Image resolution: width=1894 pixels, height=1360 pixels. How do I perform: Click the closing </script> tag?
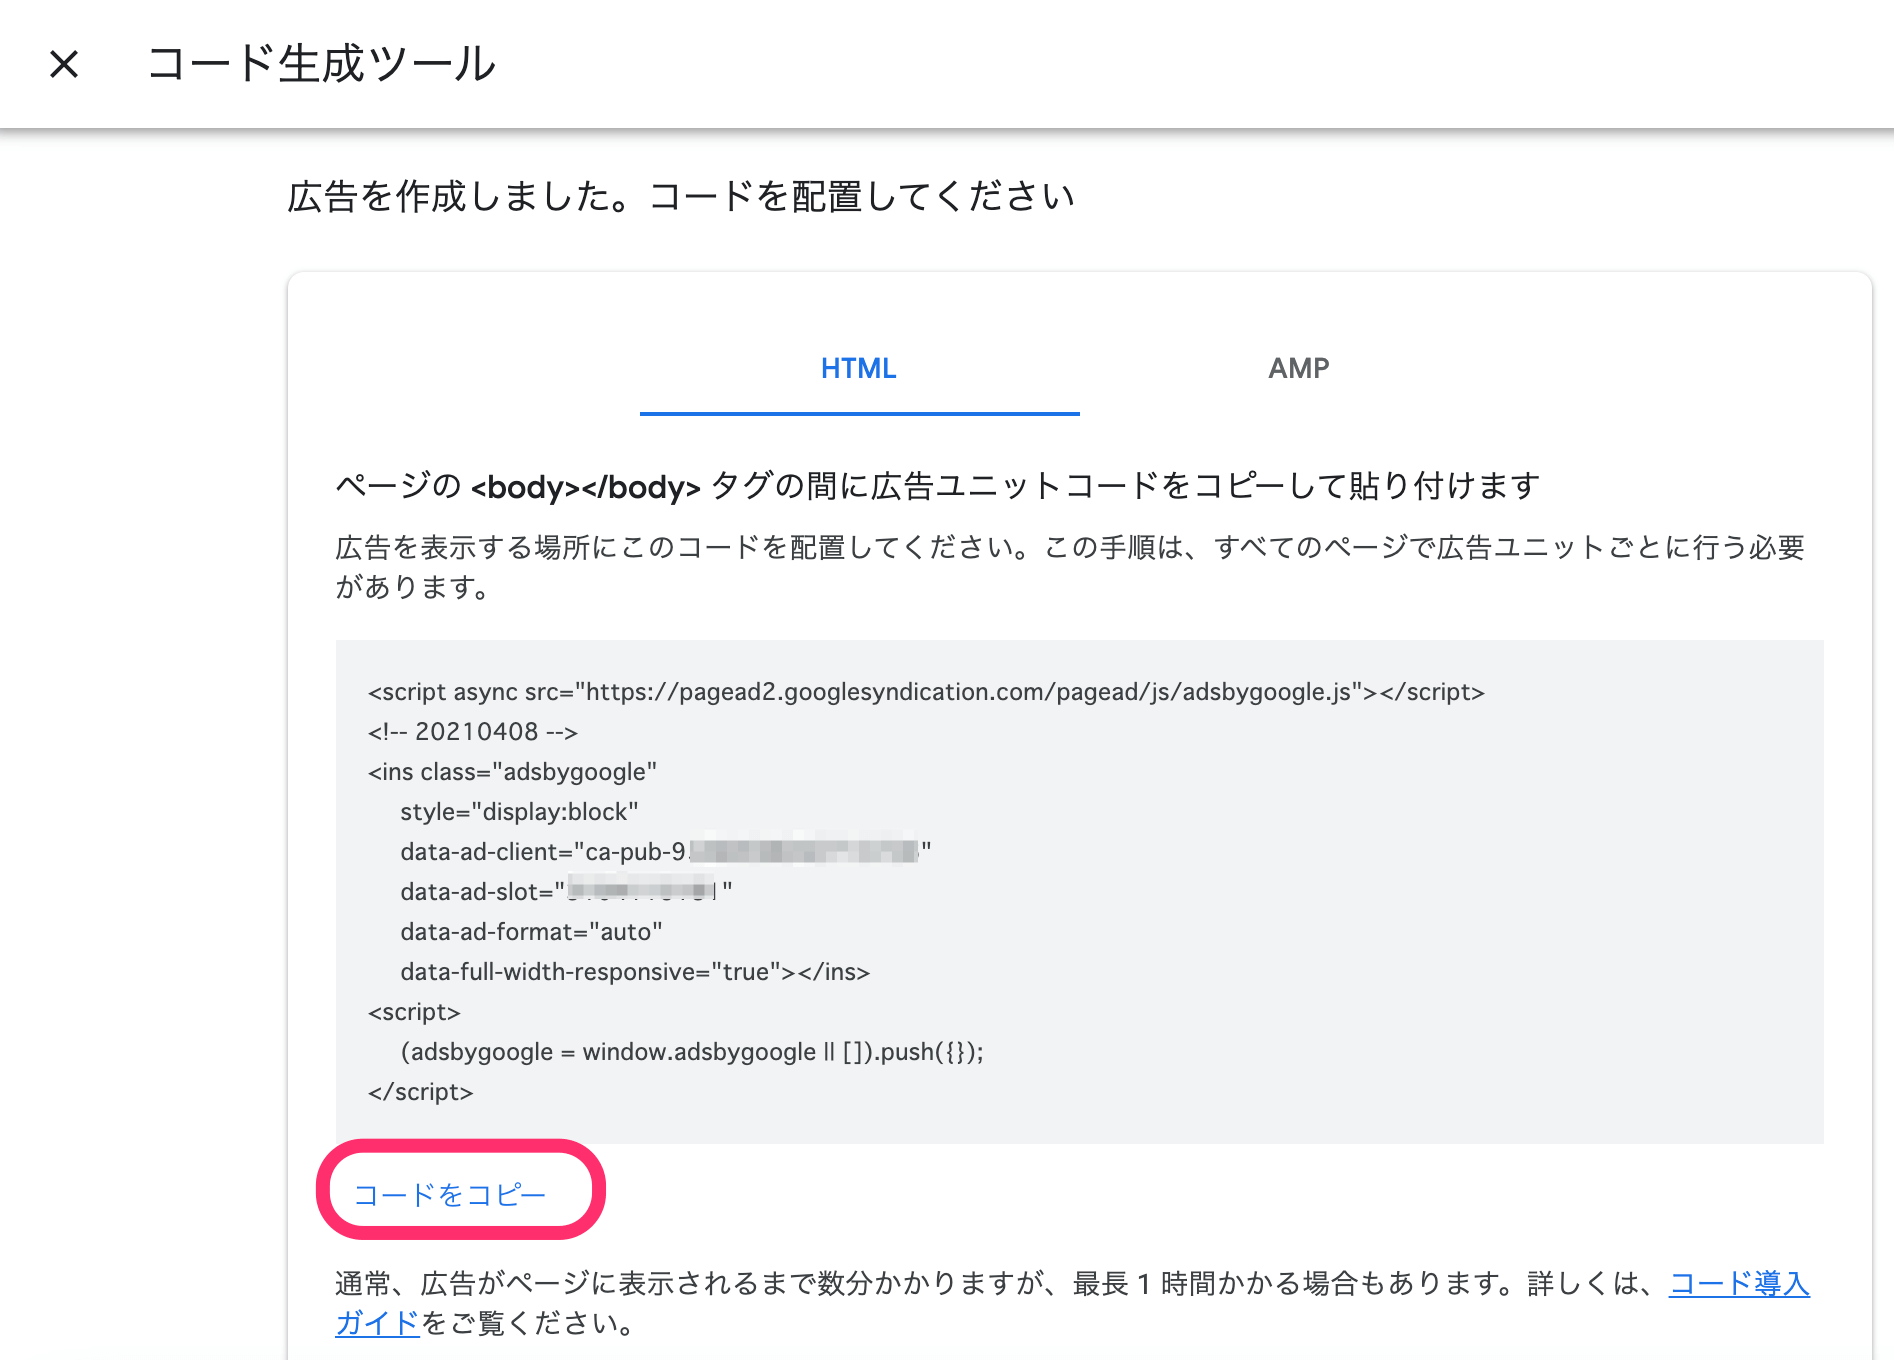(420, 1091)
